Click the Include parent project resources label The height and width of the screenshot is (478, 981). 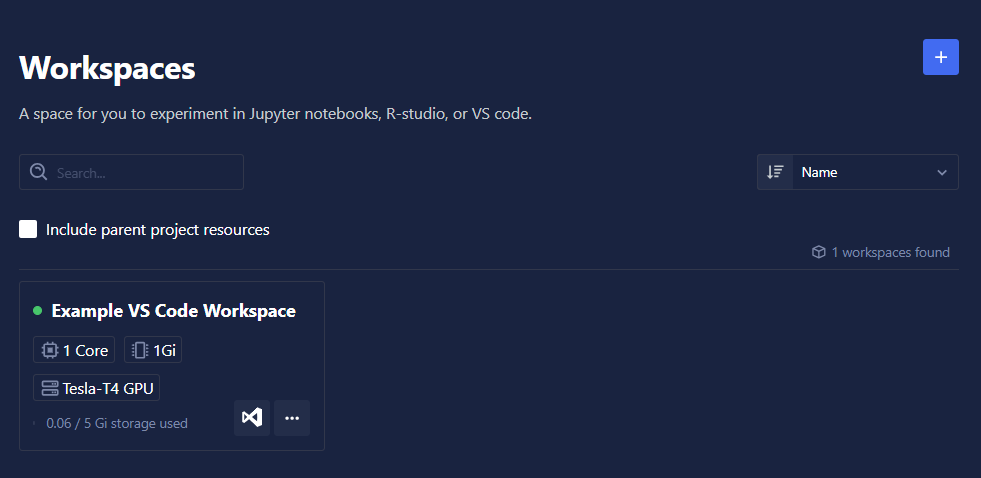click(x=158, y=230)
